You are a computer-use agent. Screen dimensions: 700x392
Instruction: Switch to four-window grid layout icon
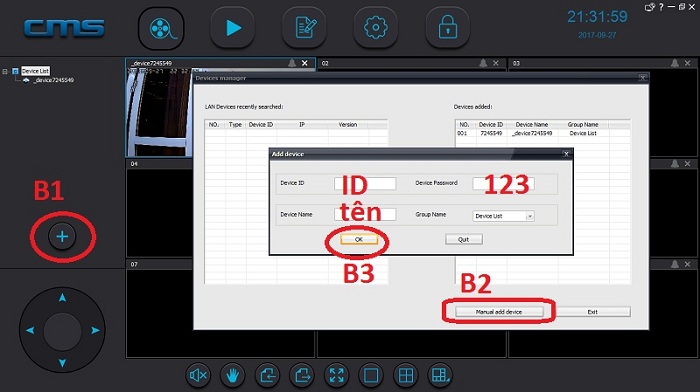[x=406, y=375]
